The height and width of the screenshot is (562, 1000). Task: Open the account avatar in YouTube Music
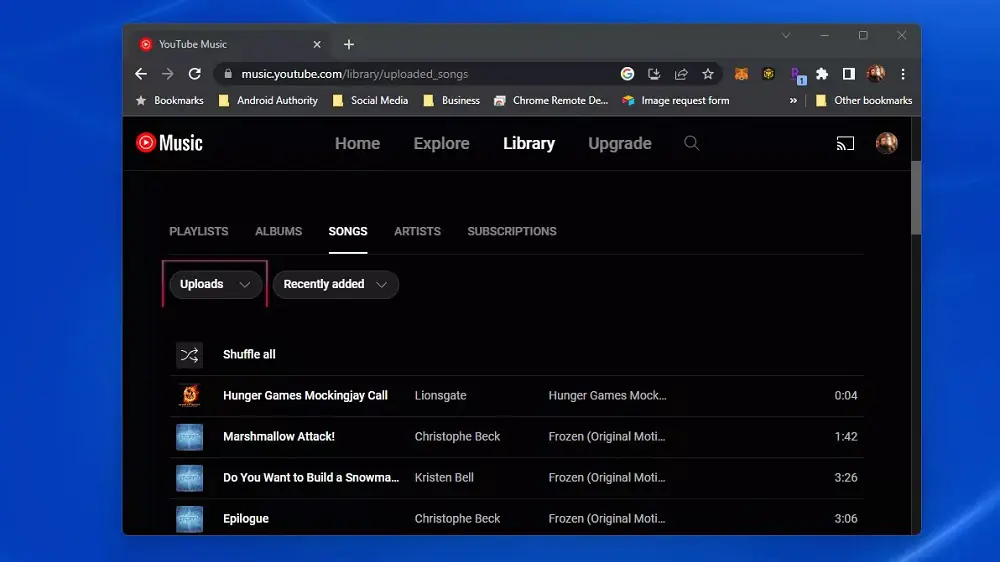886,143
